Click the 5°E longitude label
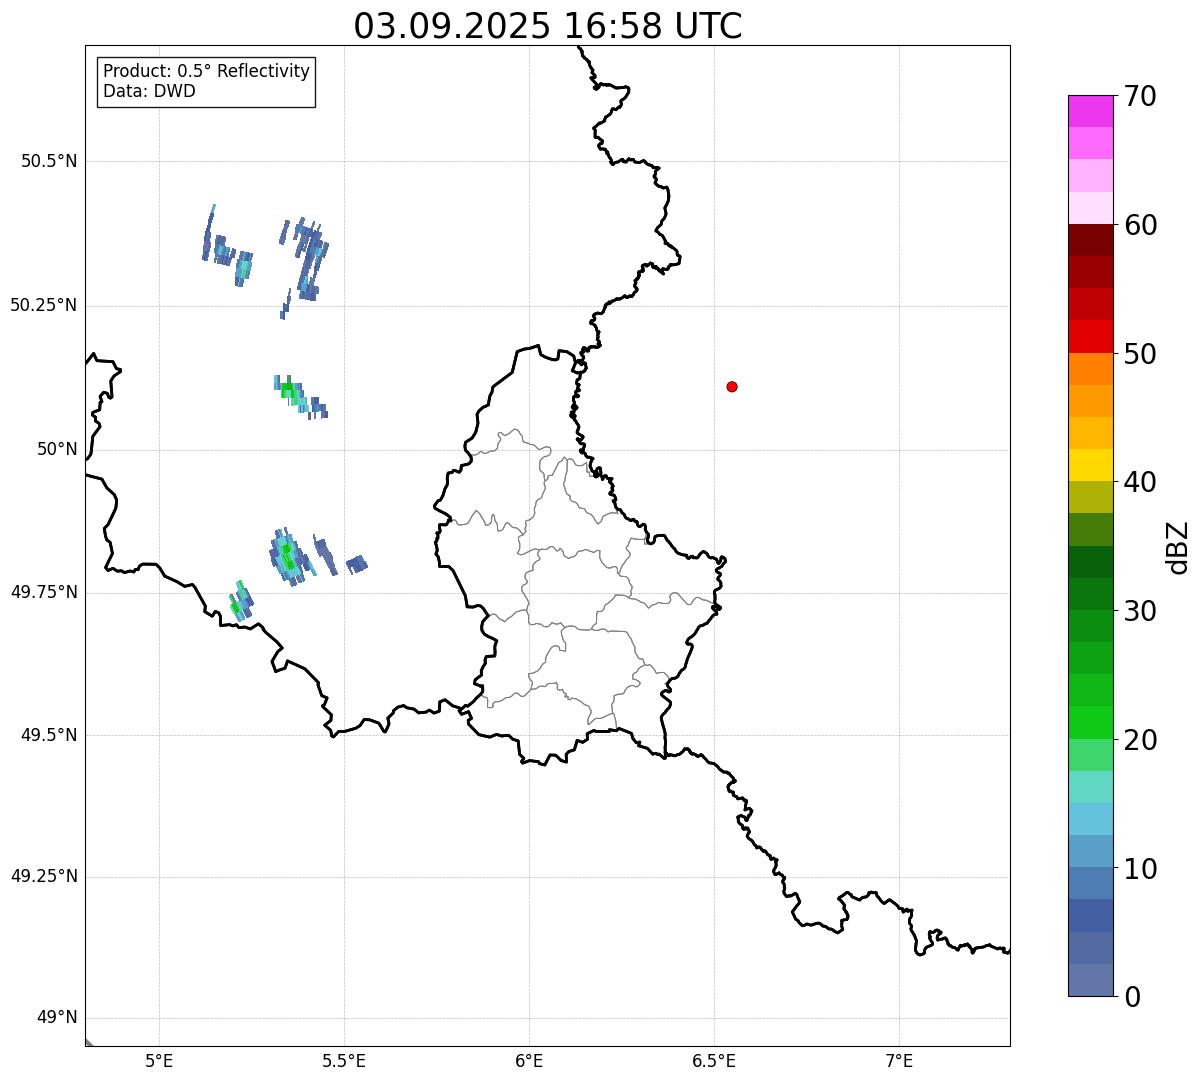This screenshot has width=1202, height=1081. point(159,1061)
